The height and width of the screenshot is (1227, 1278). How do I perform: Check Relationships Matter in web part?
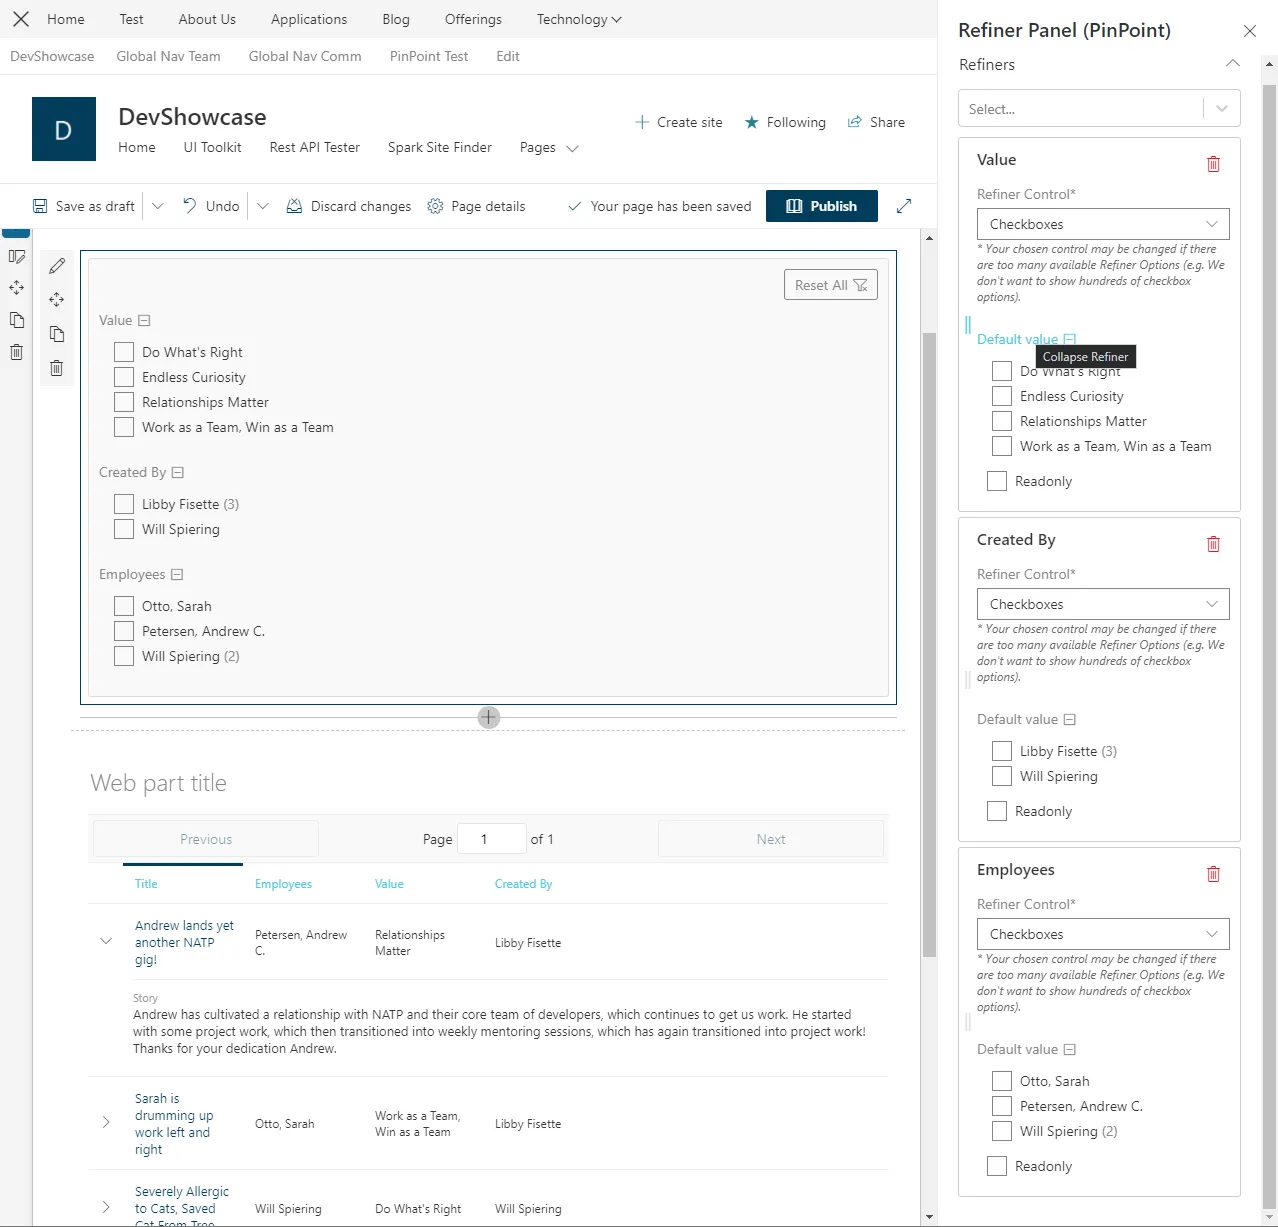(x=124, y=402)
